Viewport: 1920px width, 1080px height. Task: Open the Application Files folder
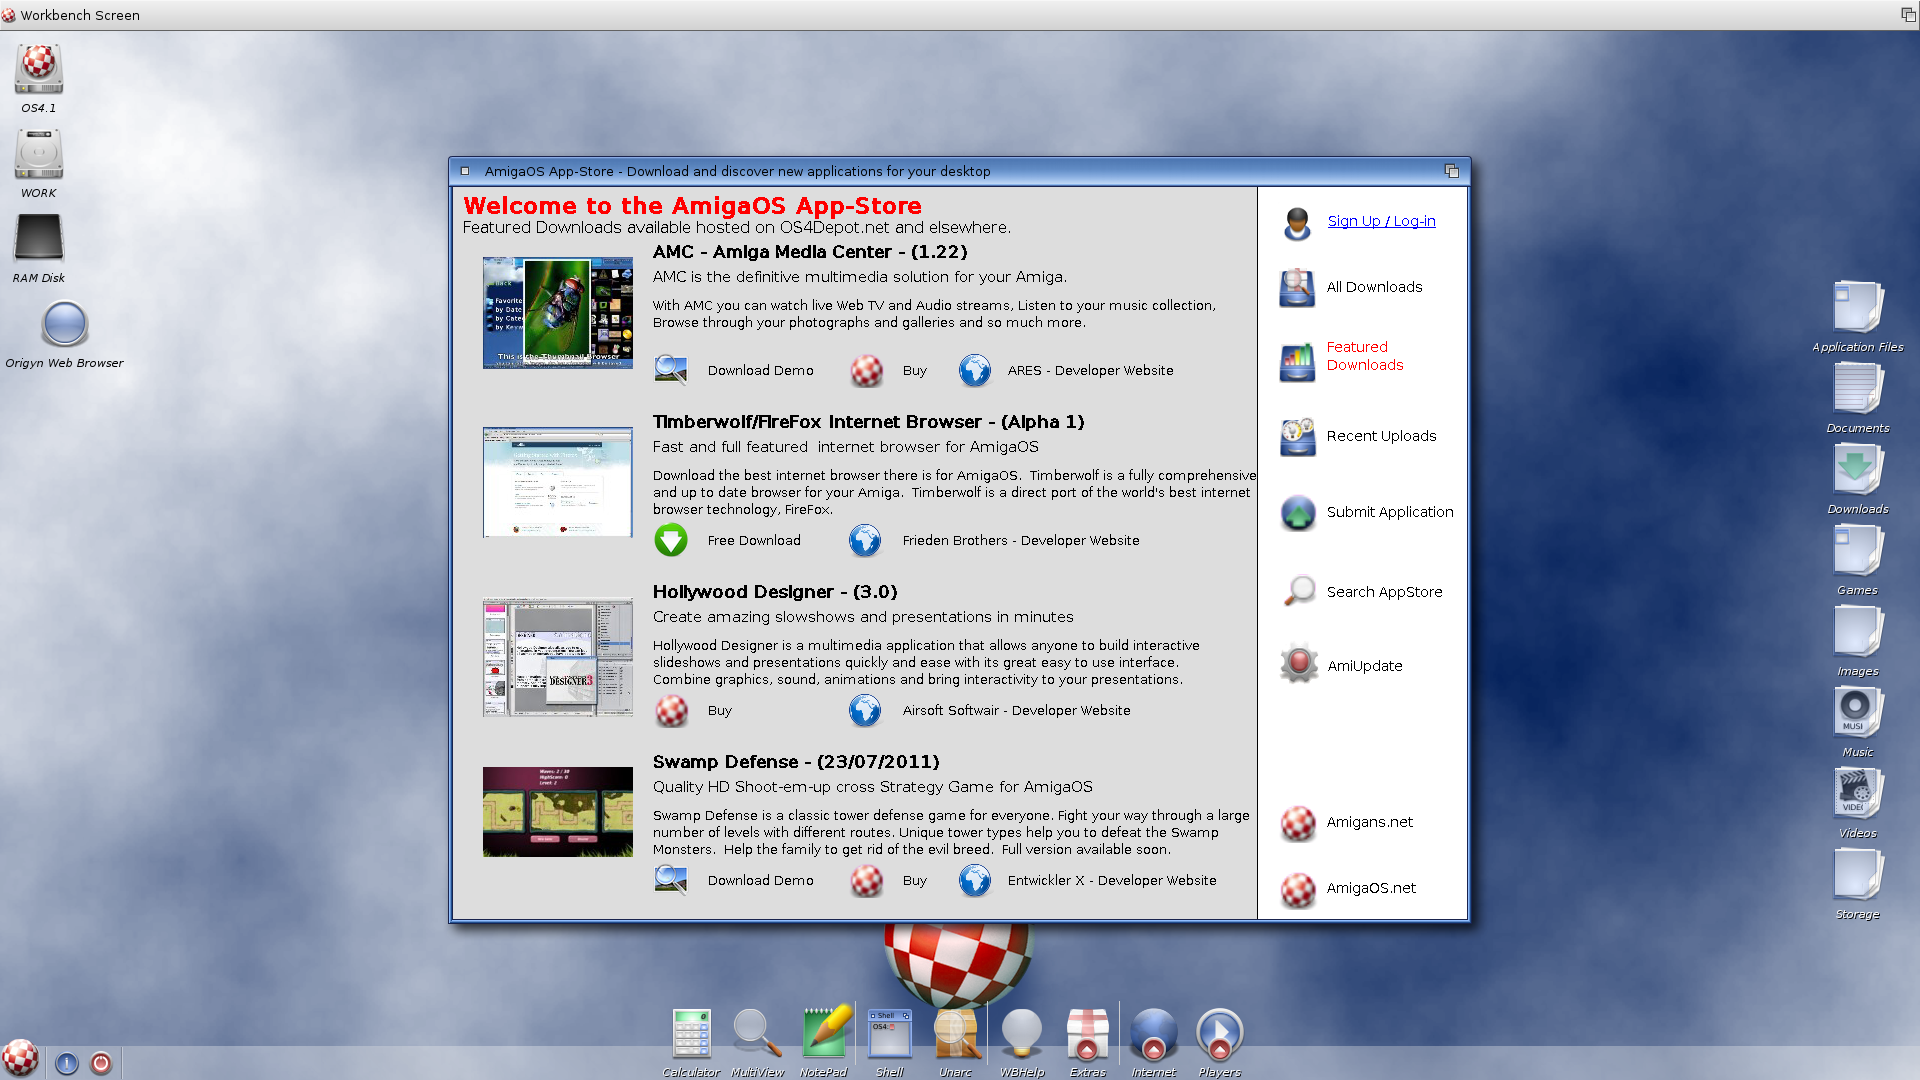(1858, 308)
